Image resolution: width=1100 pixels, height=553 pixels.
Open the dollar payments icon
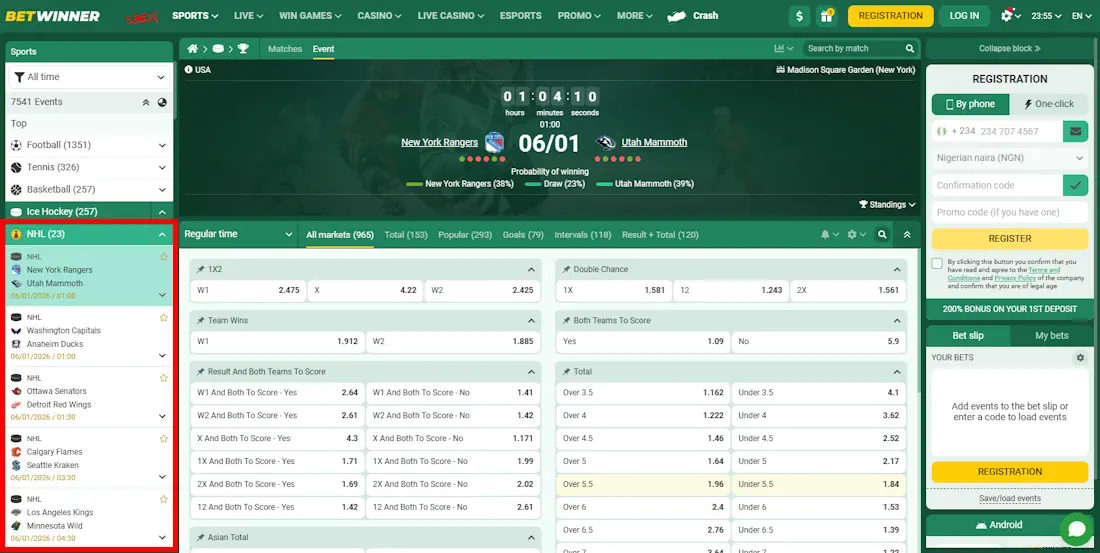click(x=799, y=15)
